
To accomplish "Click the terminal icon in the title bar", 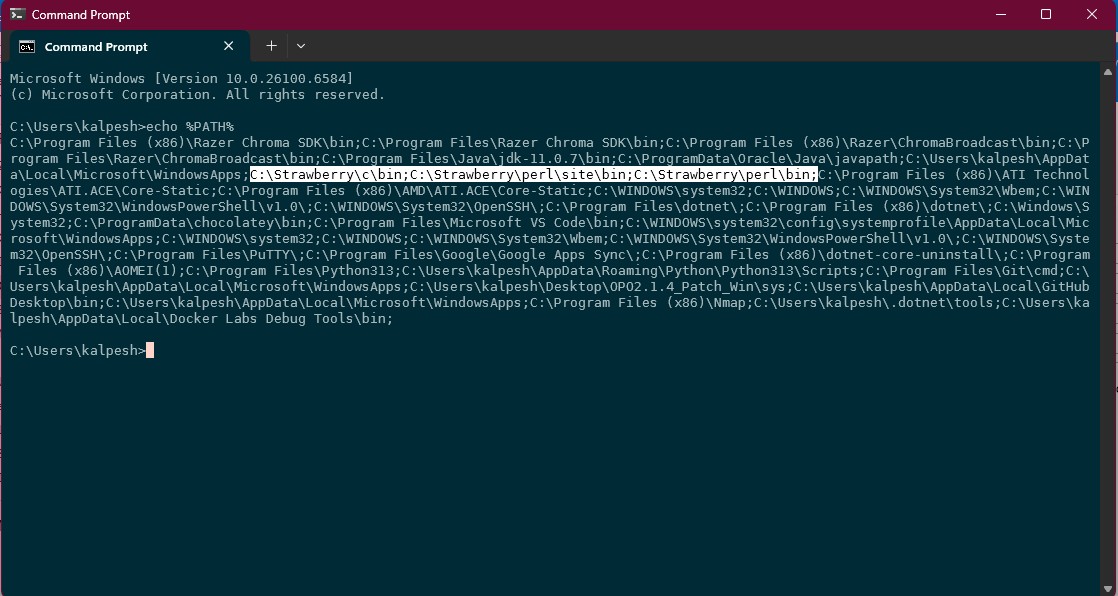I will [17, 14].
